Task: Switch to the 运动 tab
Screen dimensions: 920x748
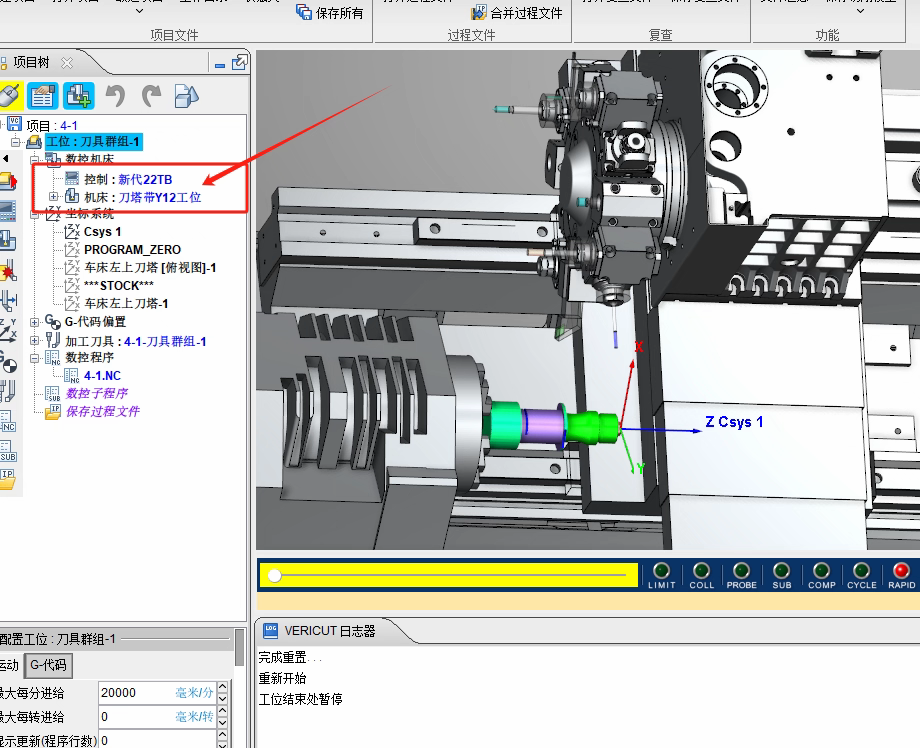Action: [x=10, y=665]
